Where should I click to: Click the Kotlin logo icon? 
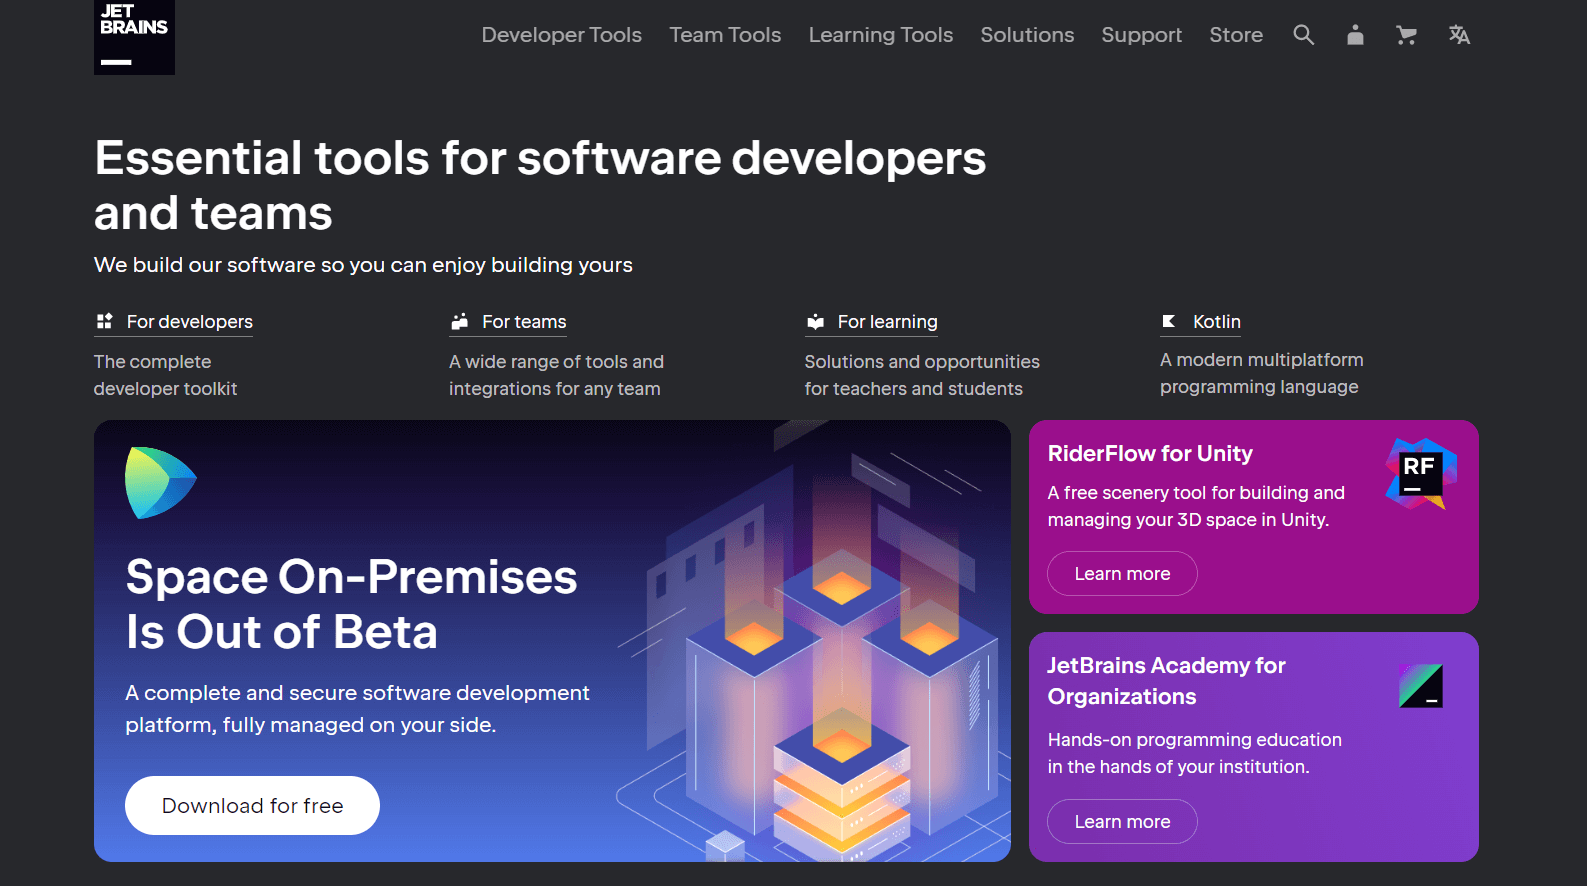click(x=1168, y=322)
